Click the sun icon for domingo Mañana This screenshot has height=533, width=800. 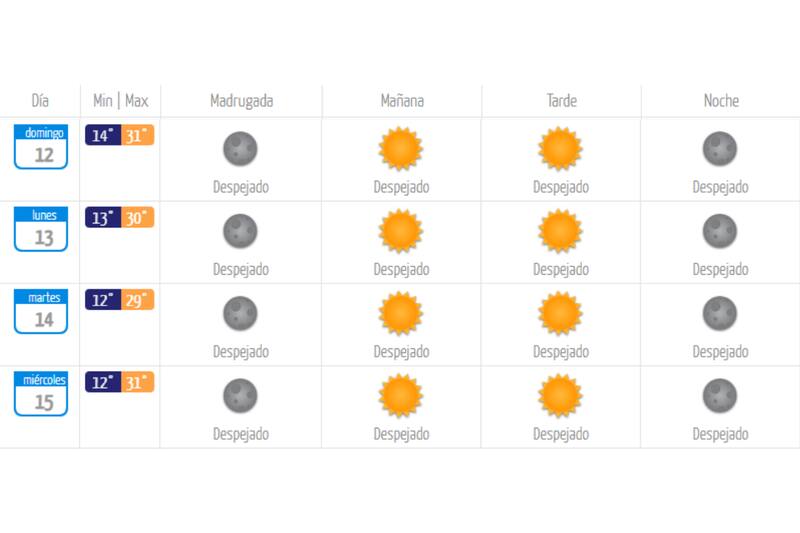pos(401,149)
